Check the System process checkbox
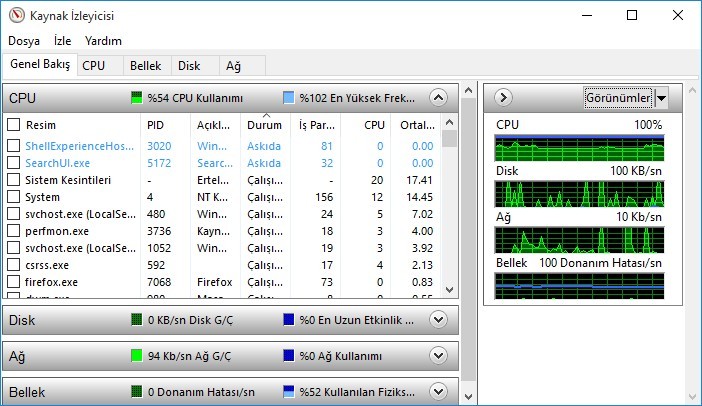The height and width of the screenshot is (406, 702). [13, 197]
